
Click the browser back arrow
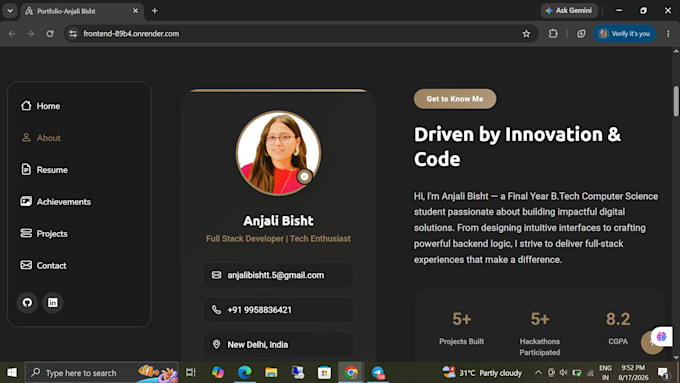(x=12, y=33)
